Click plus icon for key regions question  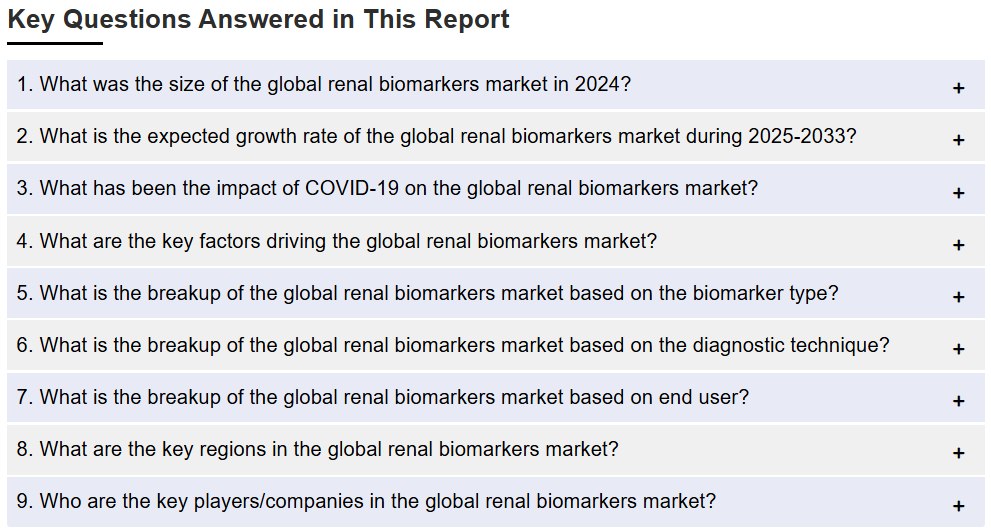click(958, 453)
